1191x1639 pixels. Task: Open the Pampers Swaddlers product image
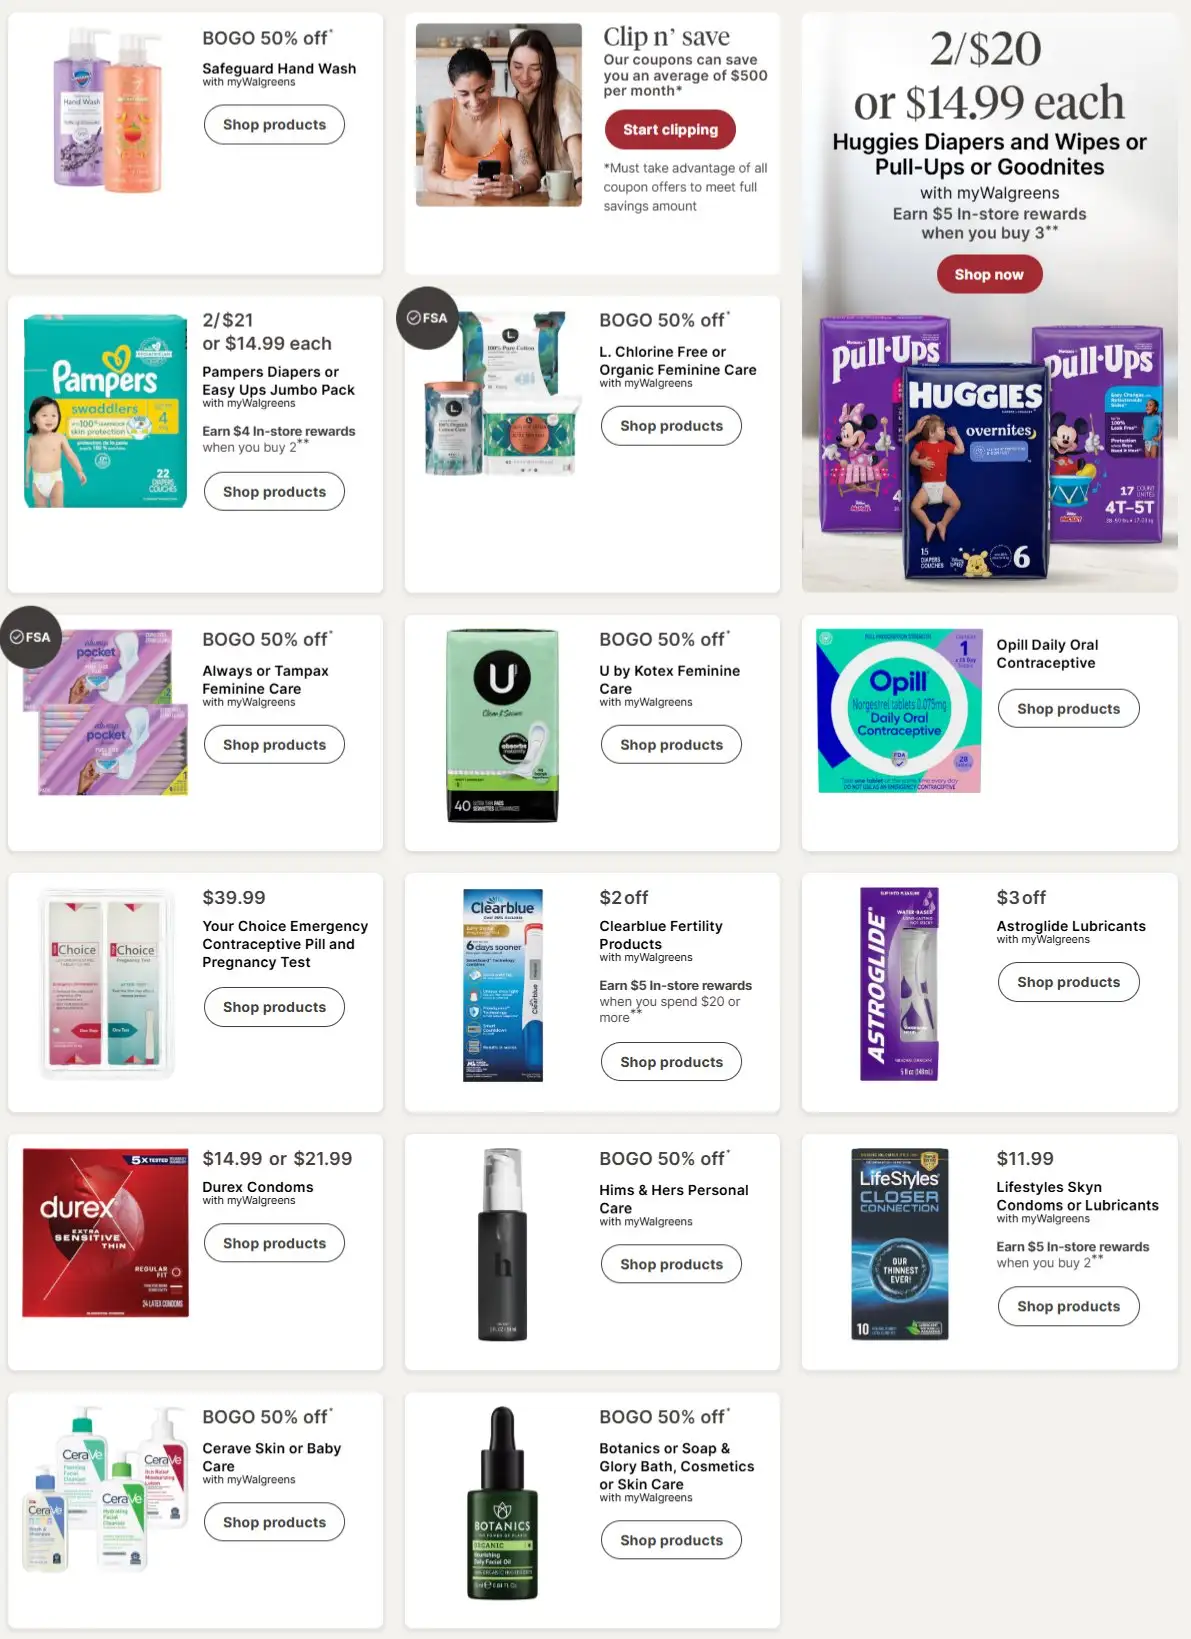105,411
